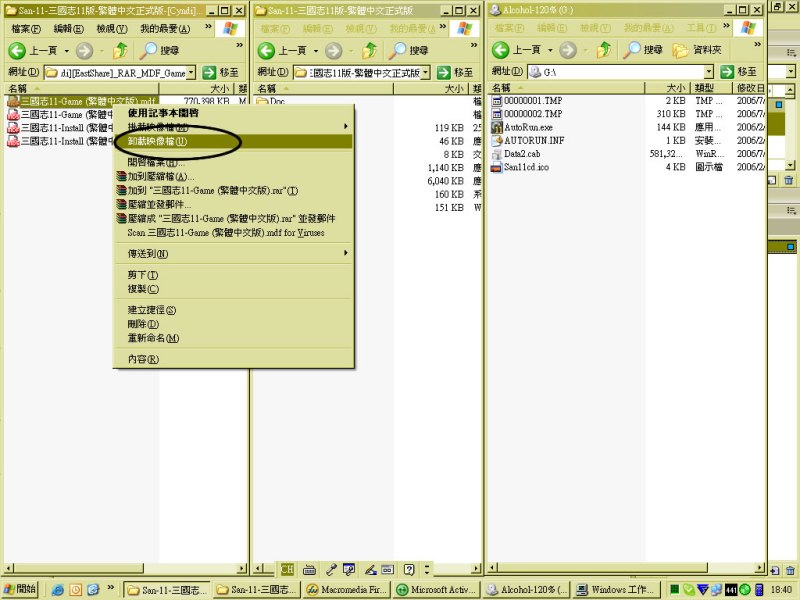Select the Doc folder
The image size is (800, 600).
click(270, 101)
